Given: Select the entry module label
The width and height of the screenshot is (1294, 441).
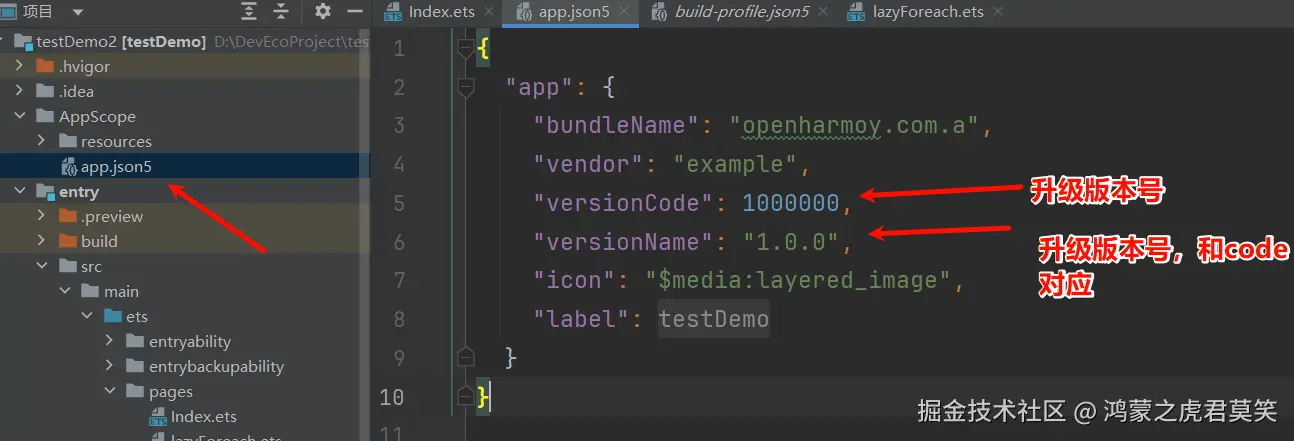Looking at the screenshot, I should pos(79,192).
